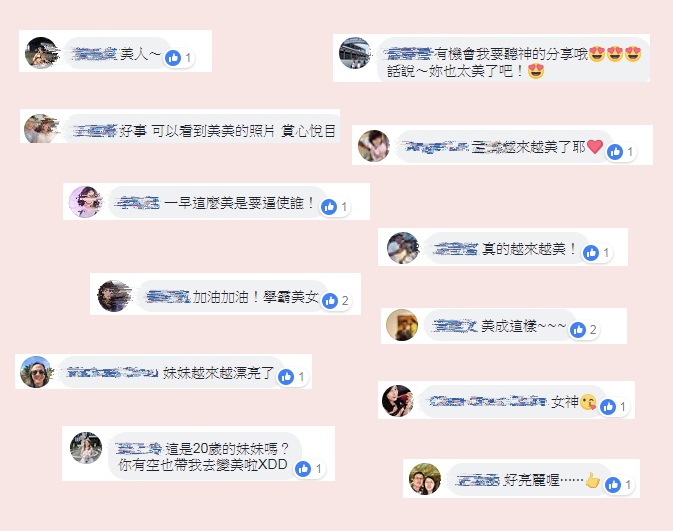This screenshot has width=673, height=531.
Task: Open the building avatar by 有機會我要聽神的分享 comment
Action: pyautogui.click(x=355, y=53)
